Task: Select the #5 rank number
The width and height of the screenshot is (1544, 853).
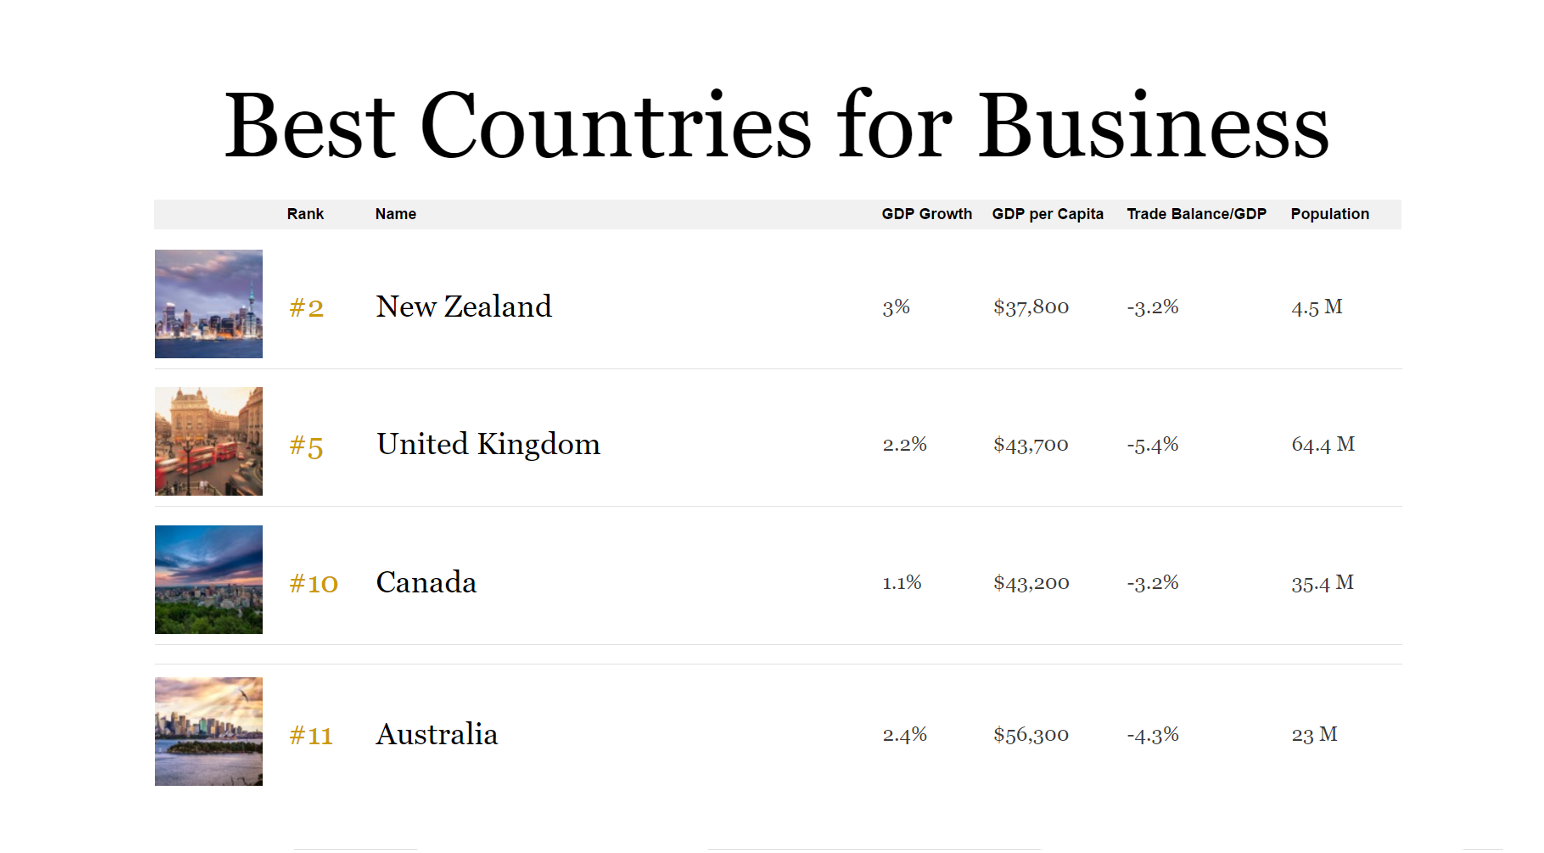Action: pyautogui.click(x=306, y=446)
